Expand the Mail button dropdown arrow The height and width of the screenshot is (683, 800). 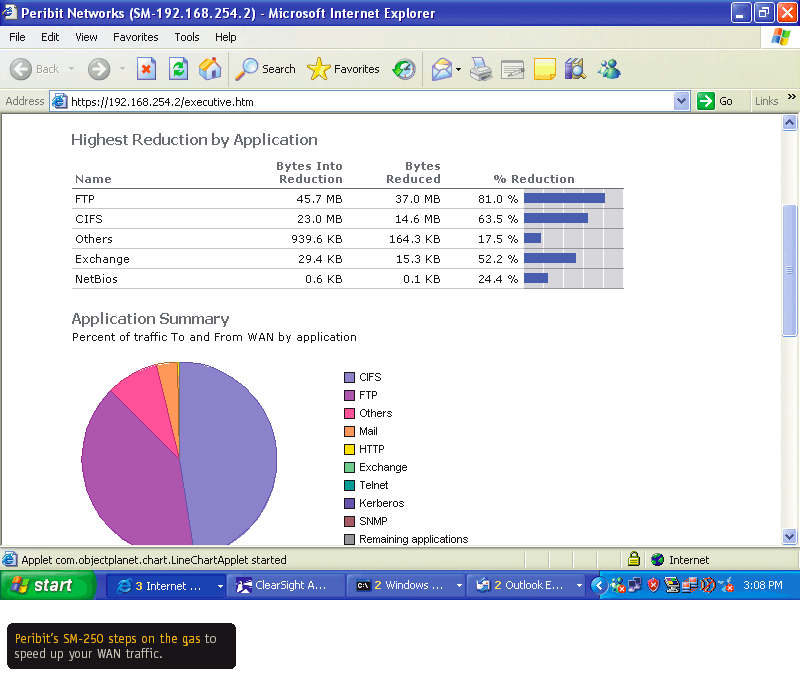pos(458,69)
